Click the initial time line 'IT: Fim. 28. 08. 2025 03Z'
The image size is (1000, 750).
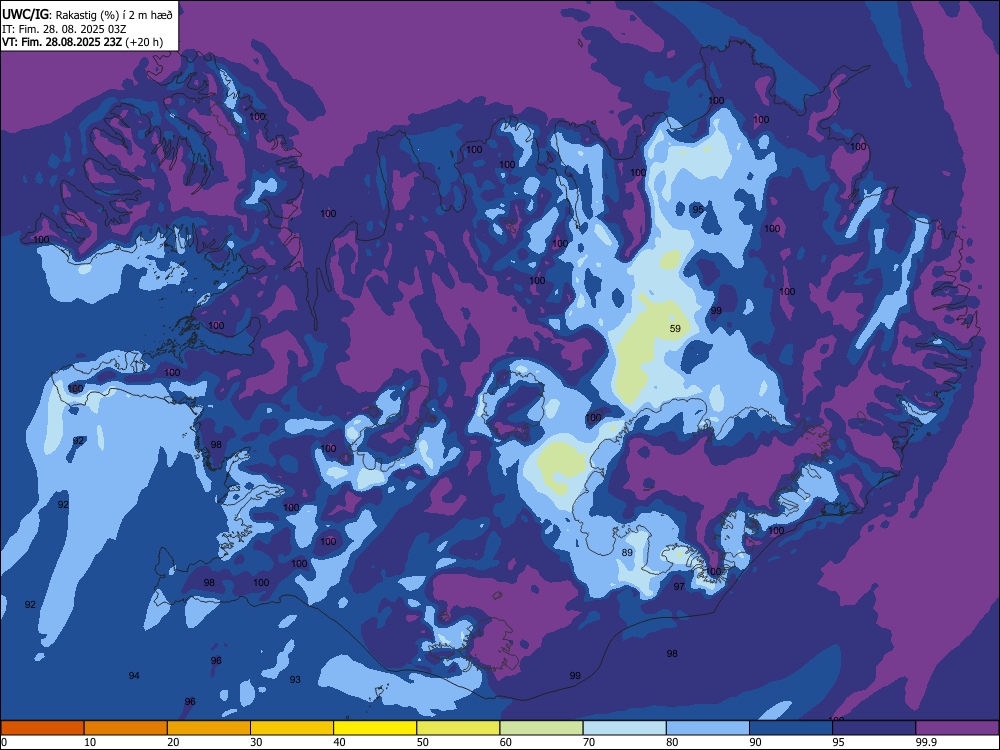pos(64,29)
